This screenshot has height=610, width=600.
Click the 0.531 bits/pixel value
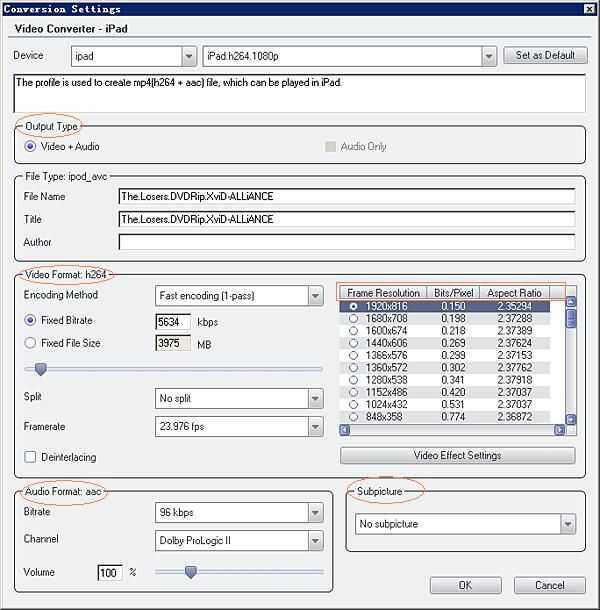(453, 405)
